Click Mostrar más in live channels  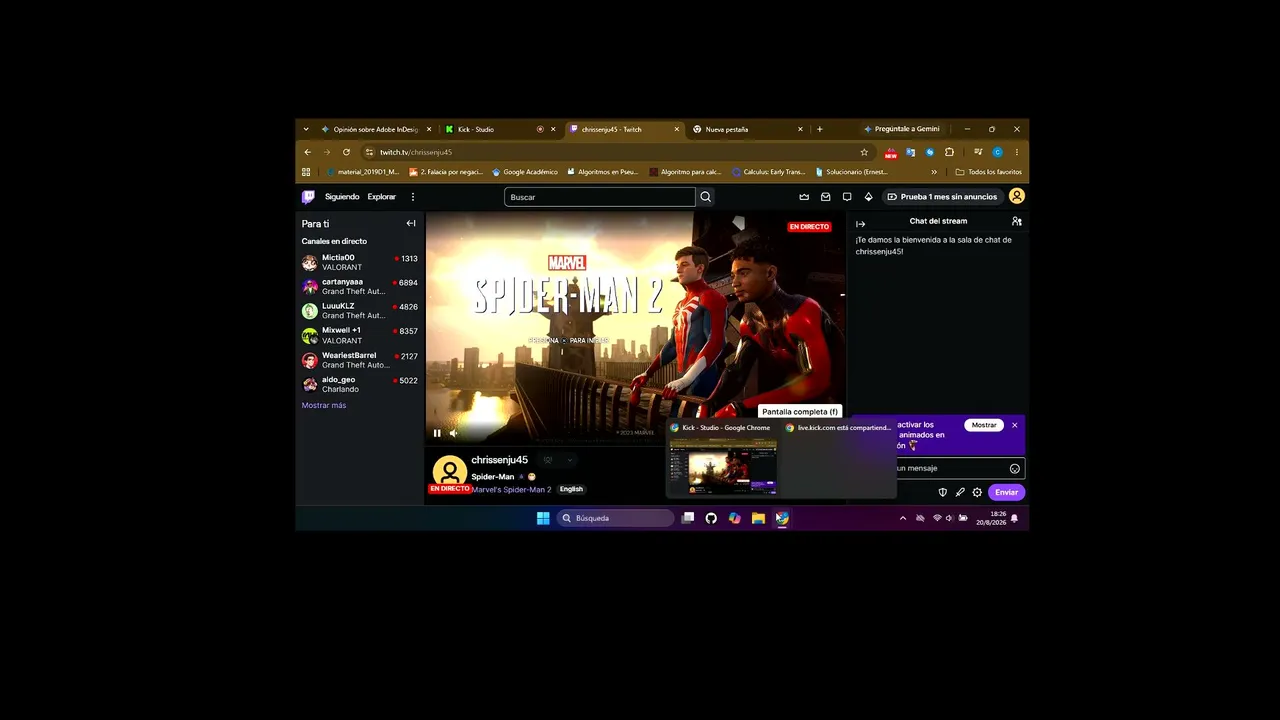tap(324, 405)
